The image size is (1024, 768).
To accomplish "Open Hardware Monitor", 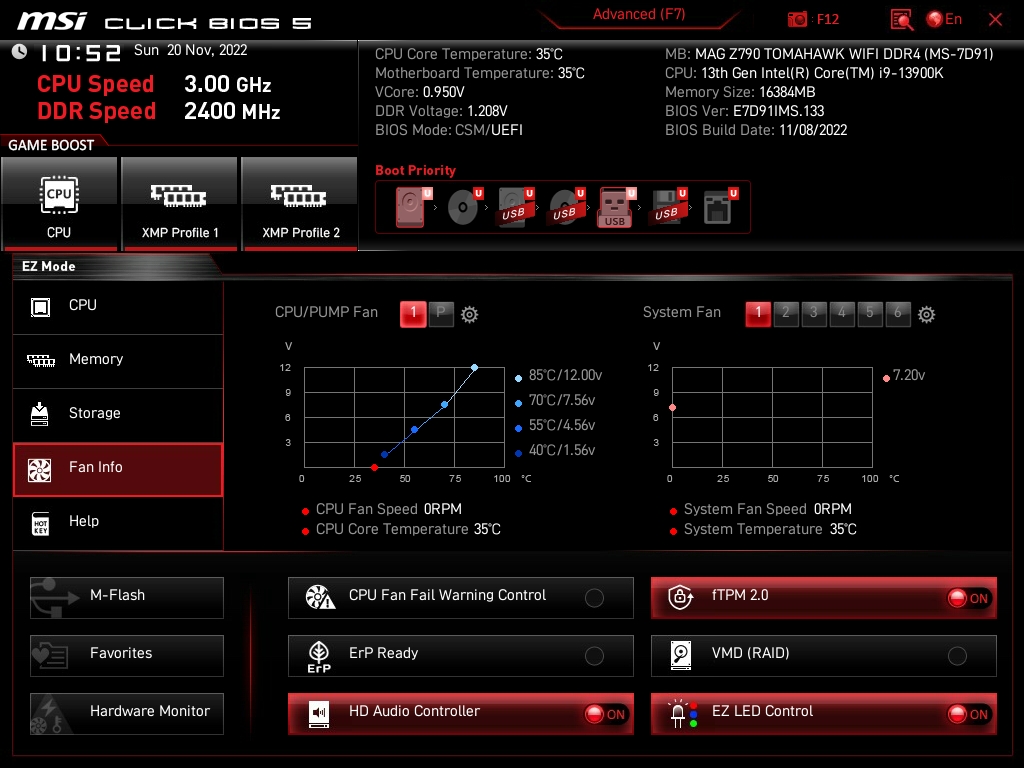I will pos(127,714).
